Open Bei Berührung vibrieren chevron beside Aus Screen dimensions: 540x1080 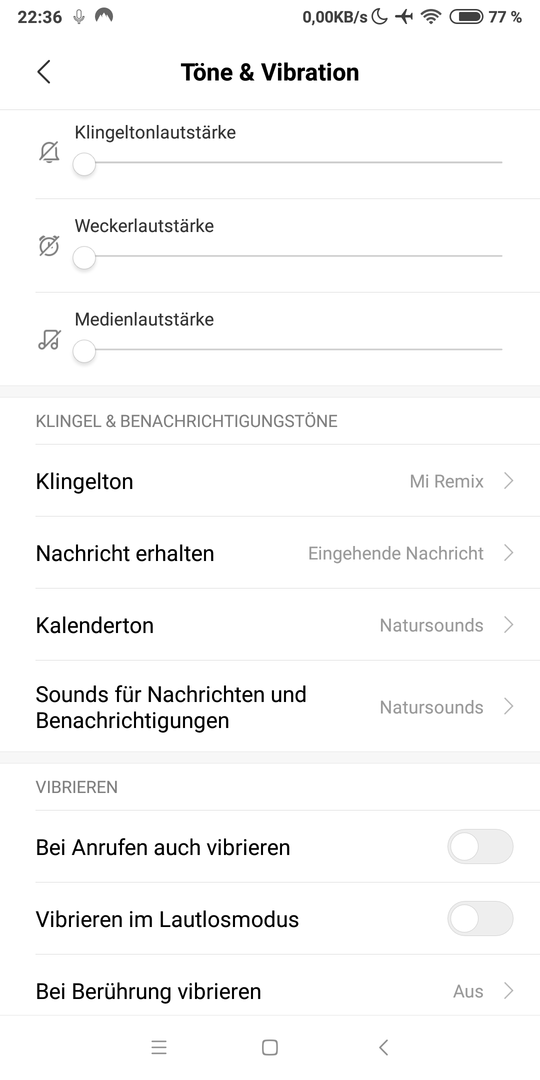click(x=509, y=991)
